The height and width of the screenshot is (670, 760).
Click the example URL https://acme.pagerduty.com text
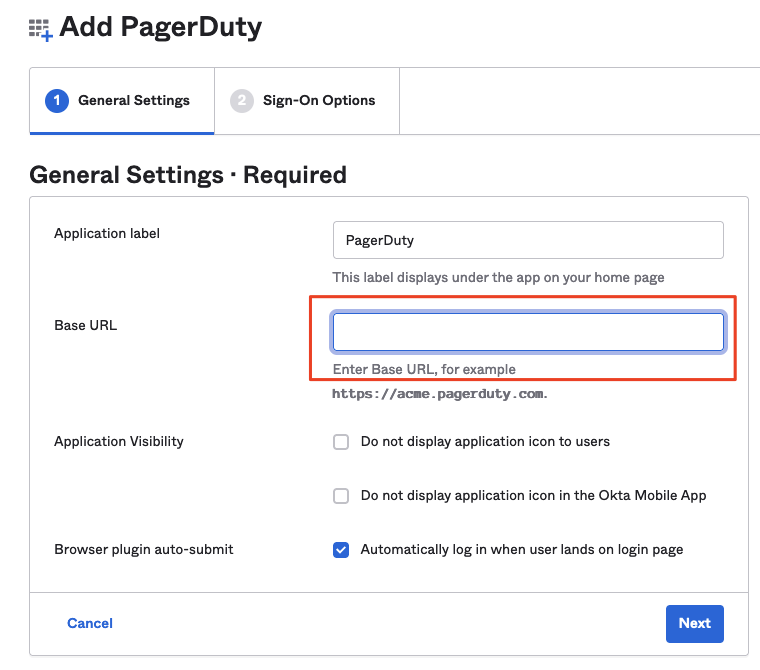click(x=440, y=394)
